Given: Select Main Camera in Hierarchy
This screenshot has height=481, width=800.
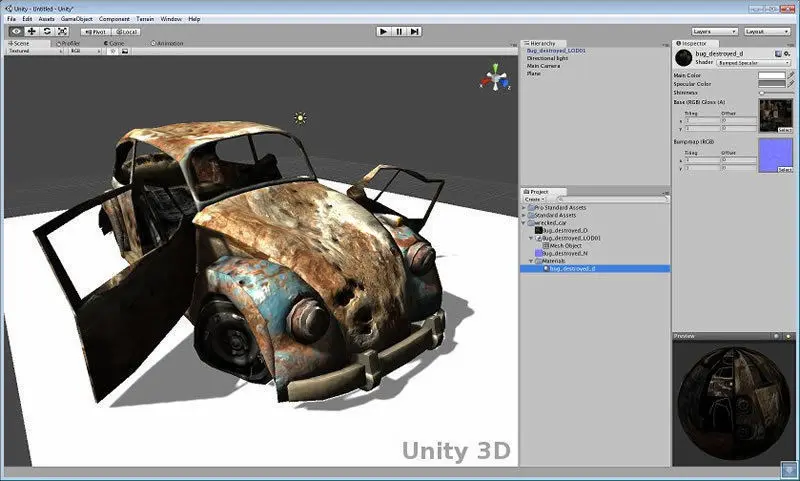Looking at the screenshot, I should coord(543,66).
